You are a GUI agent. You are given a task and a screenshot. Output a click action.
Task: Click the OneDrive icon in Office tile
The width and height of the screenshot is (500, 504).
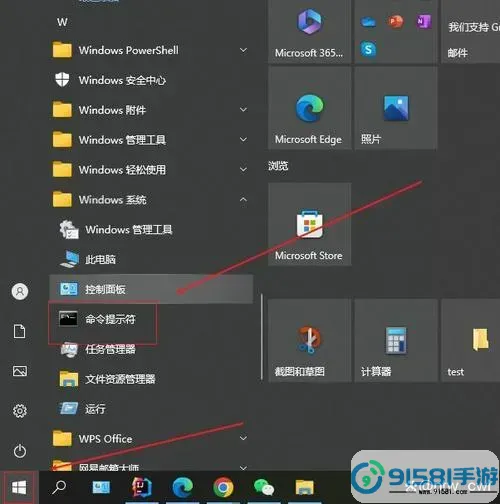[368, 22]
